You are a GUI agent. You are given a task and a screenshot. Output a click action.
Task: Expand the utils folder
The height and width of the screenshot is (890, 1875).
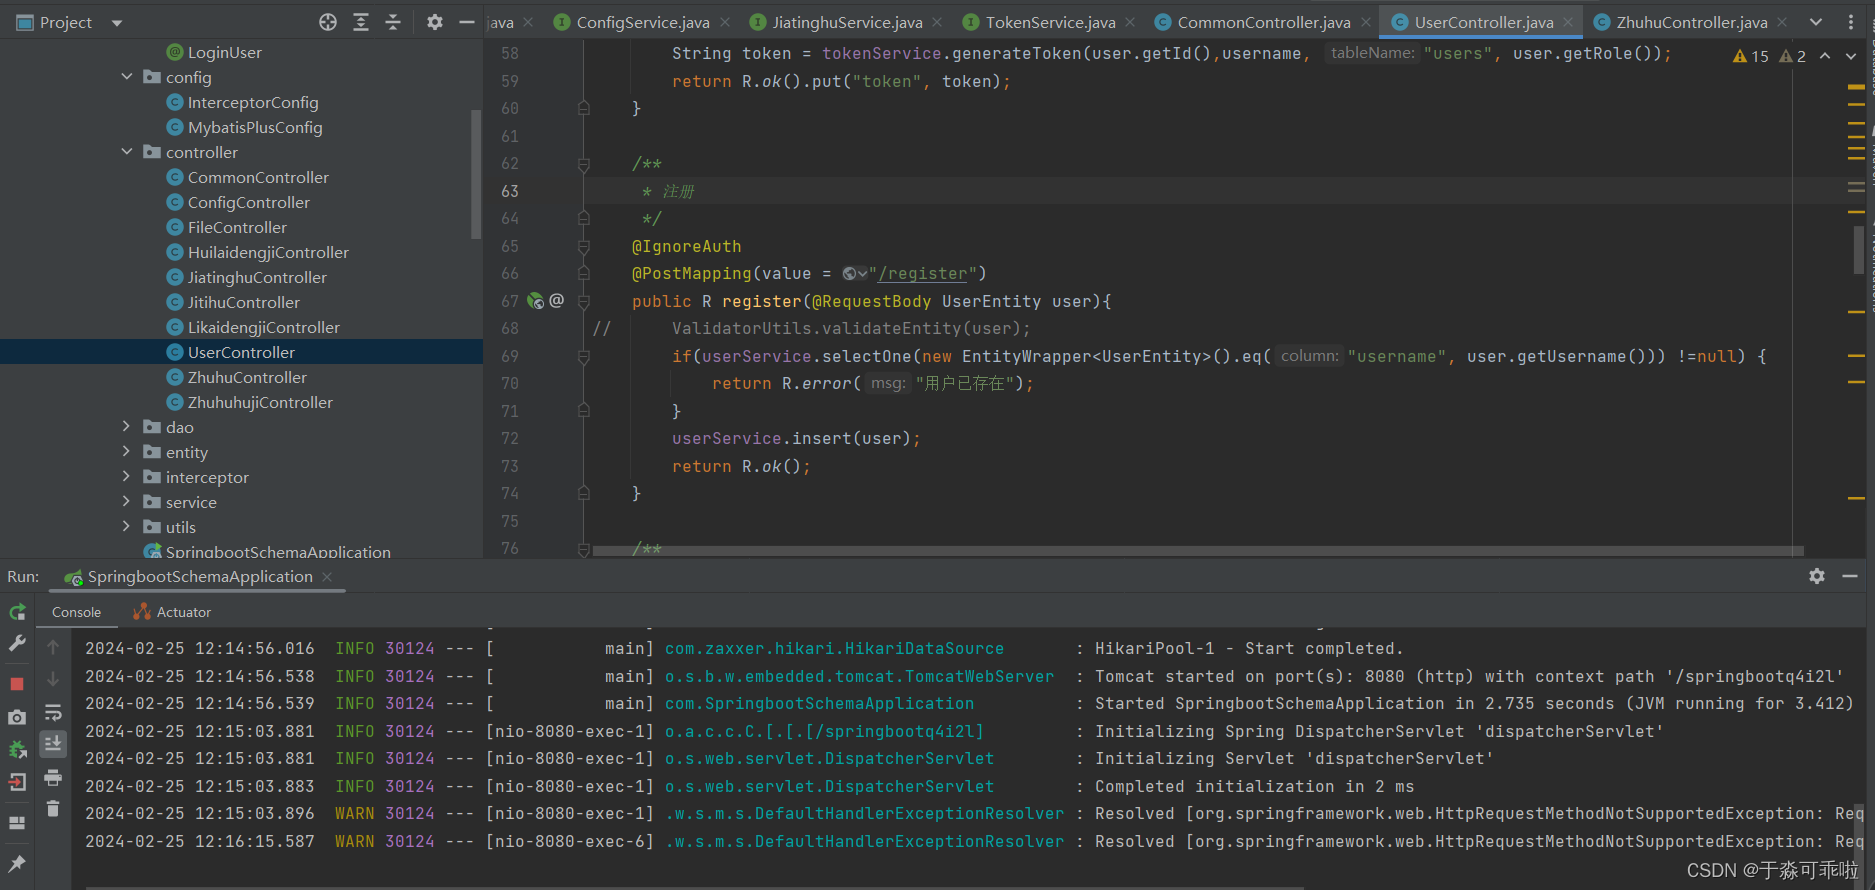pos(127,527)
